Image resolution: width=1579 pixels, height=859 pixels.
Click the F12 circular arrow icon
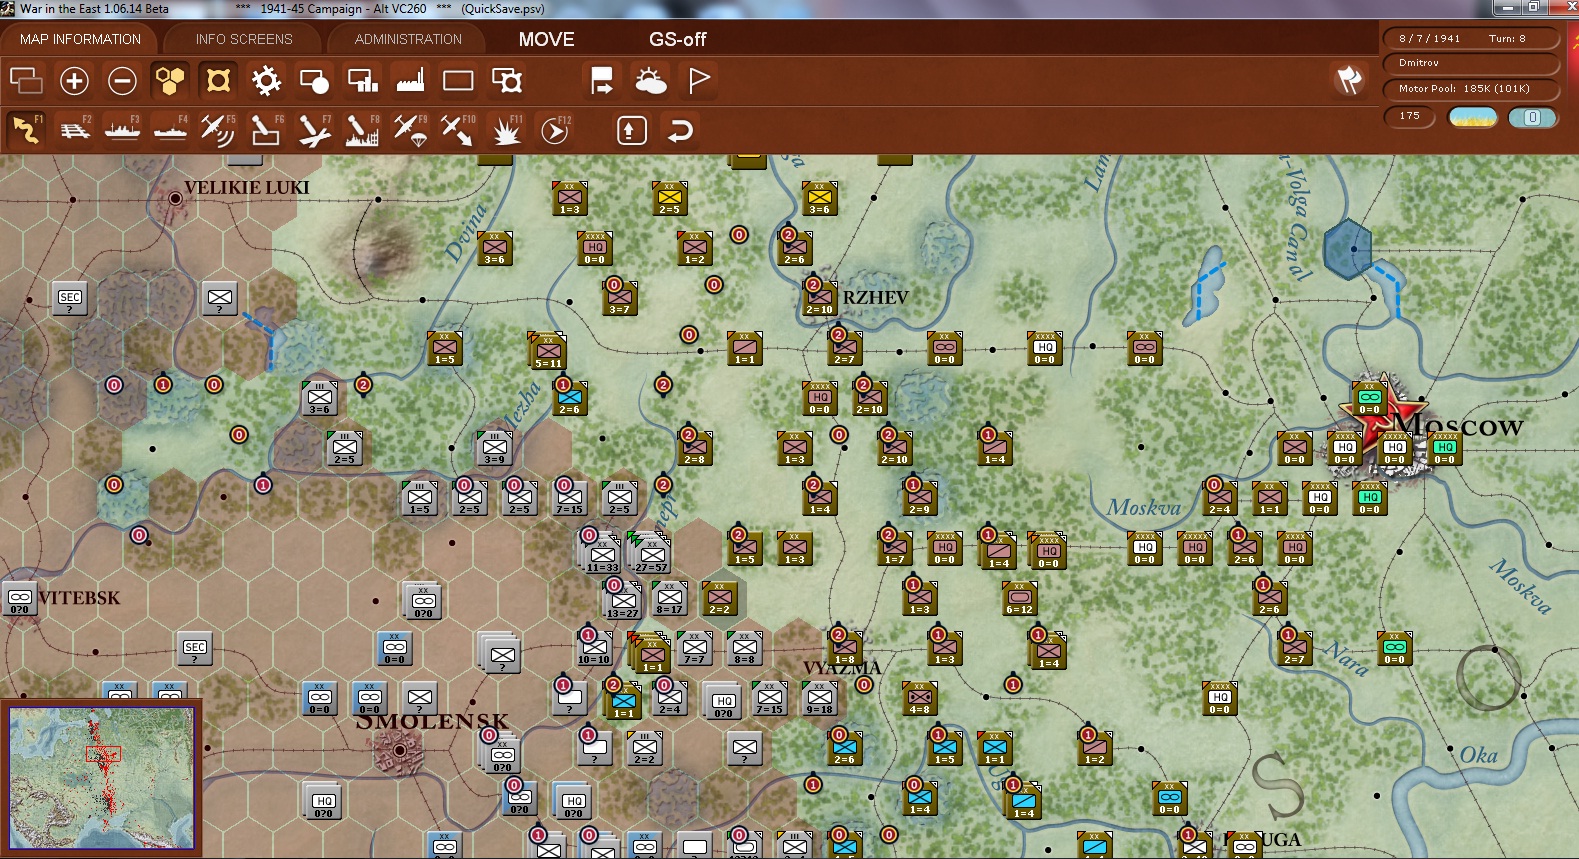[554, 130]
